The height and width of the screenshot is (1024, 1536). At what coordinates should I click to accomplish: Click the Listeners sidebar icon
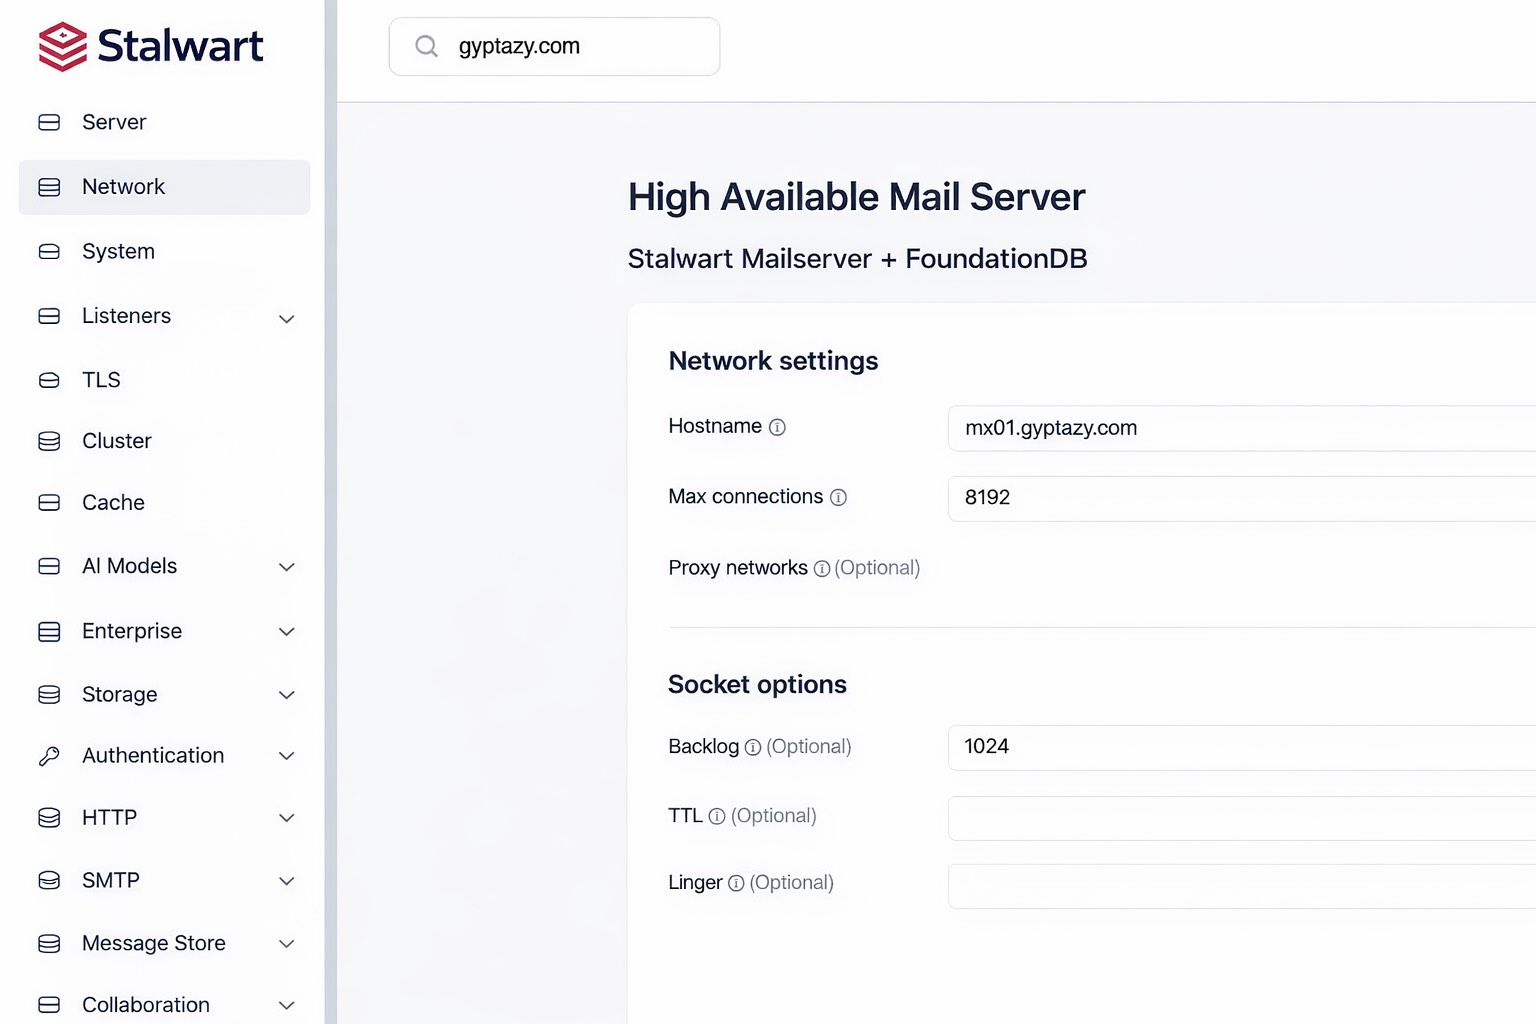point(49,316)
